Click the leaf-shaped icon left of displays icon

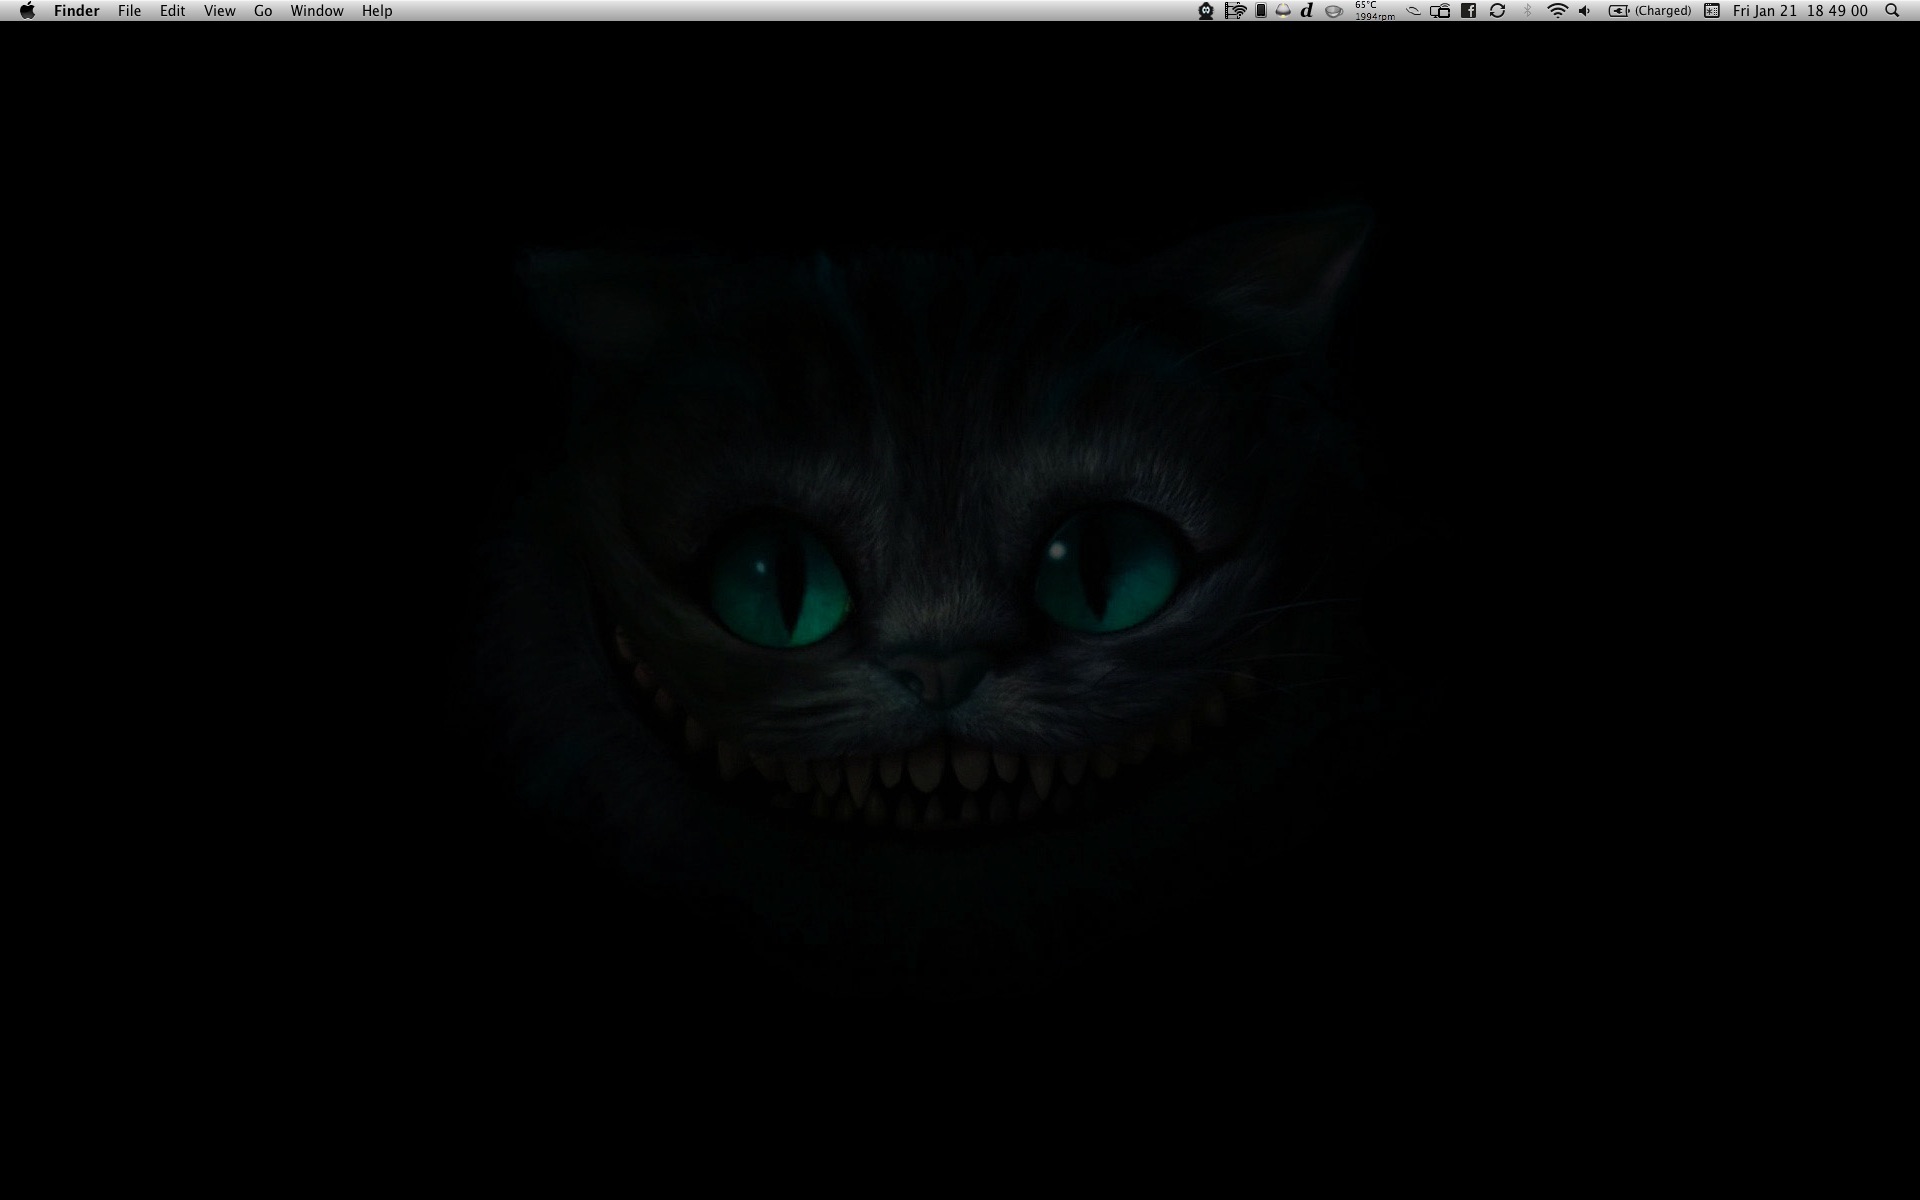pos(1413,11)
